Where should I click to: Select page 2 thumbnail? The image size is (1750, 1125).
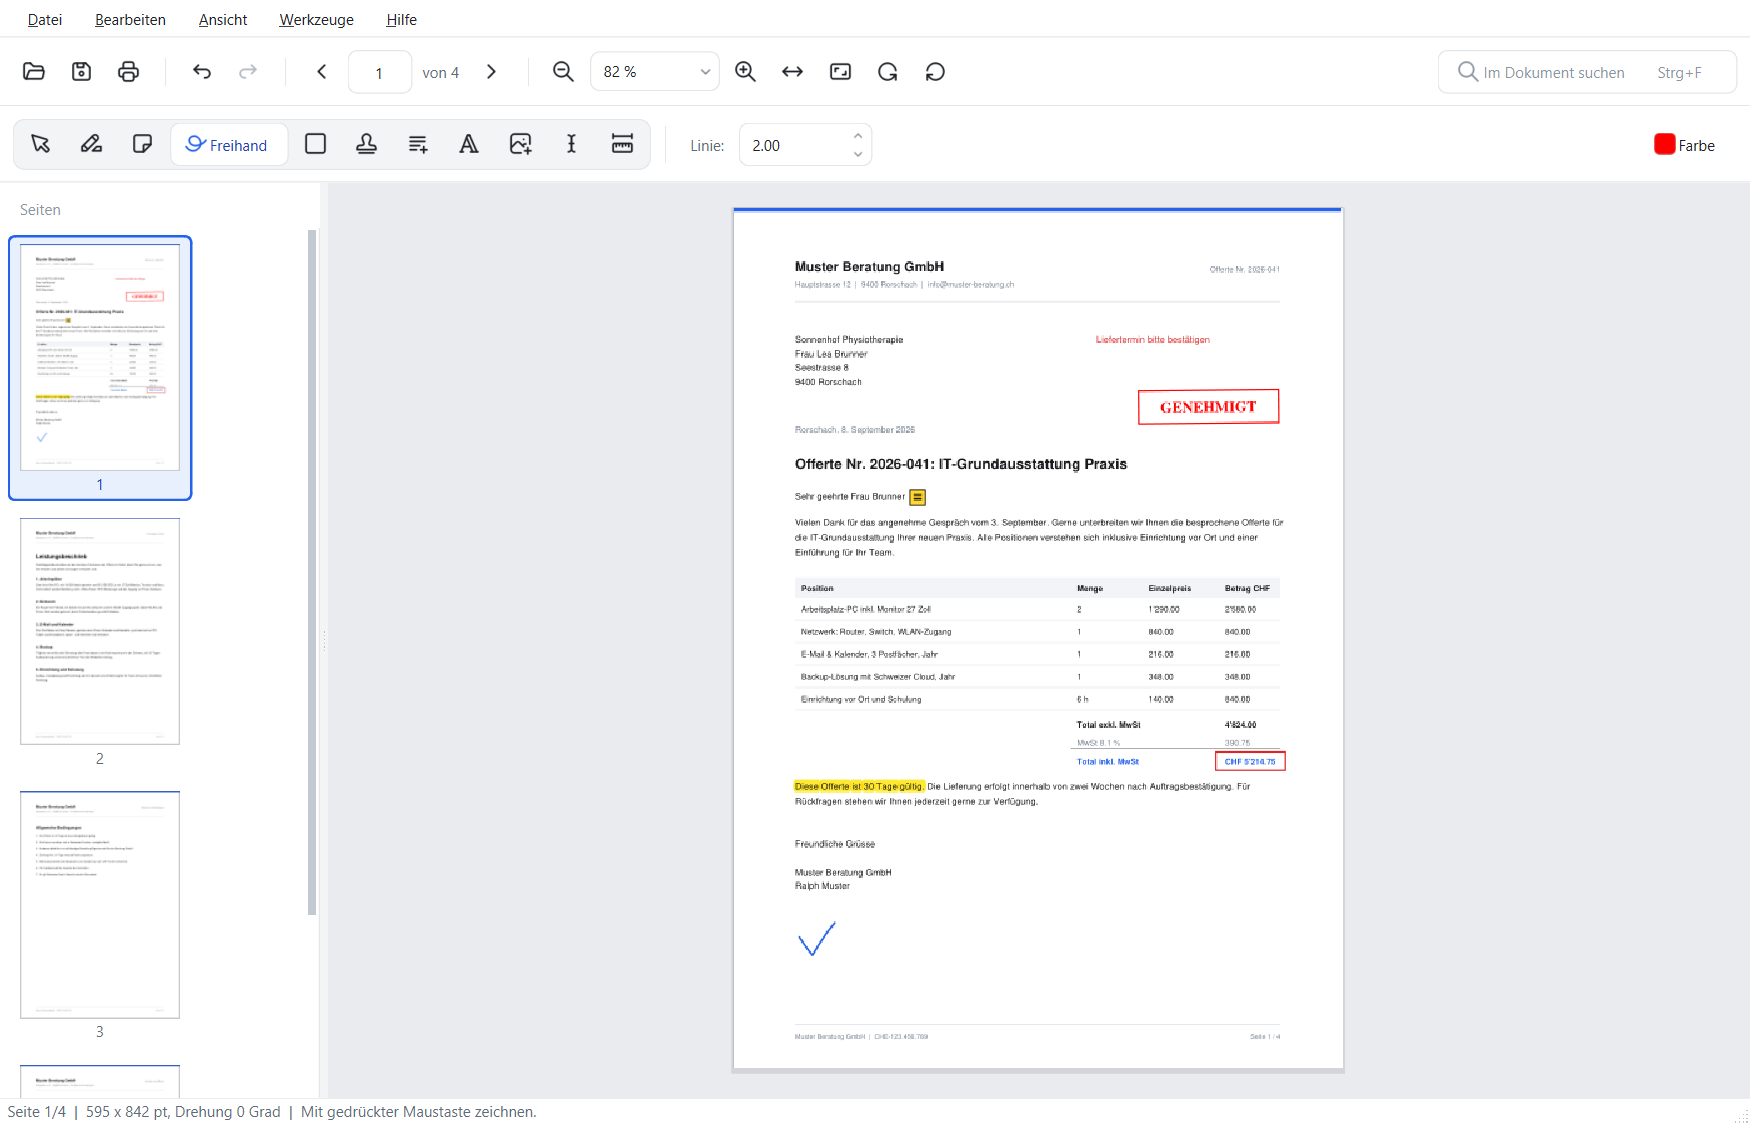pos(100,631)
